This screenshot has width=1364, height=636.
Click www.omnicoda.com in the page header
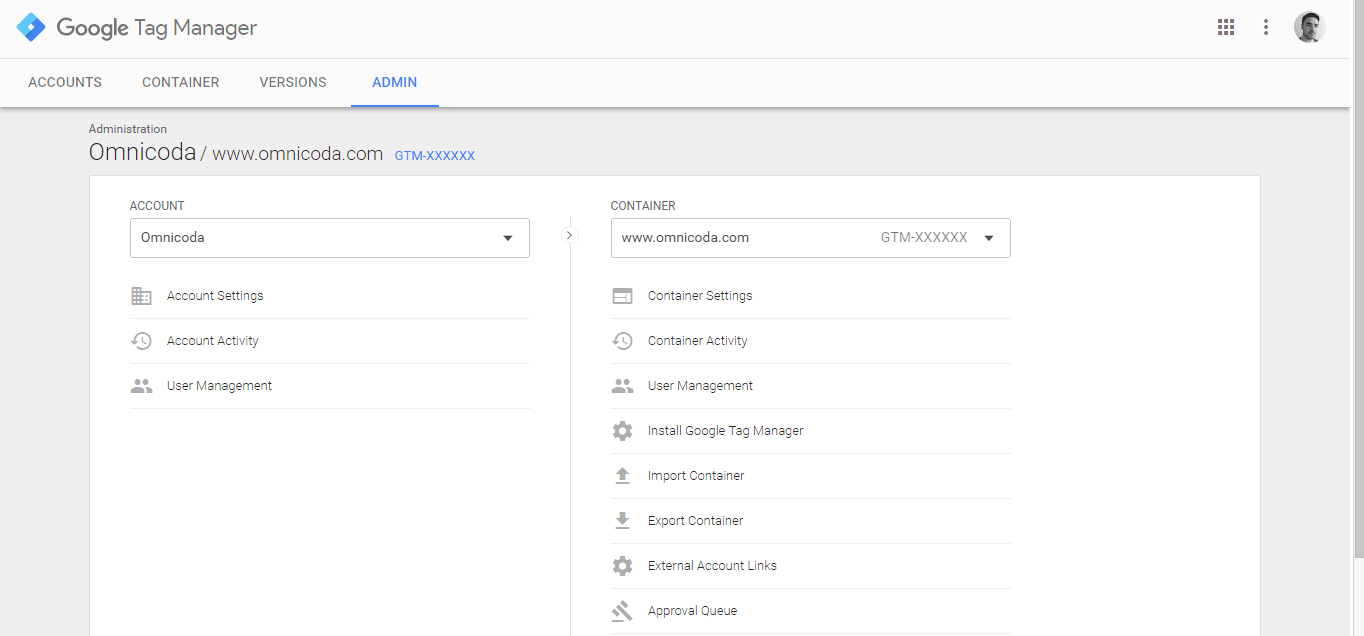(x=298, y=154)
